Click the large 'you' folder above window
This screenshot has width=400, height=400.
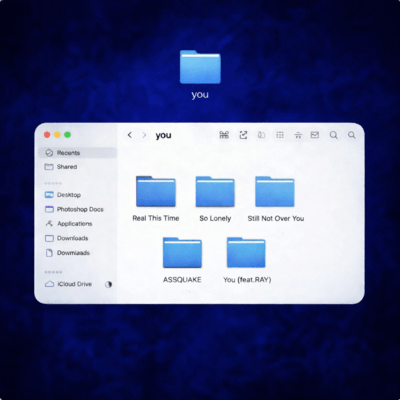(x=200, y=67)
